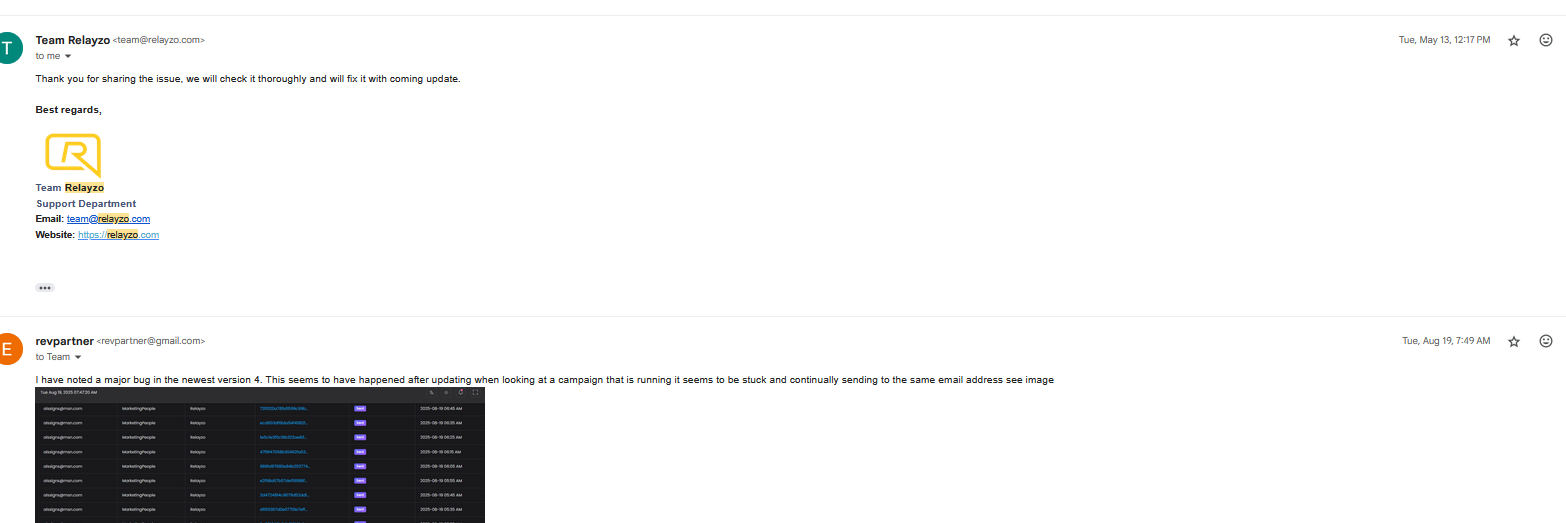
Task: Click the revpartner orange sender avatar
Action: tap(9, 349)
